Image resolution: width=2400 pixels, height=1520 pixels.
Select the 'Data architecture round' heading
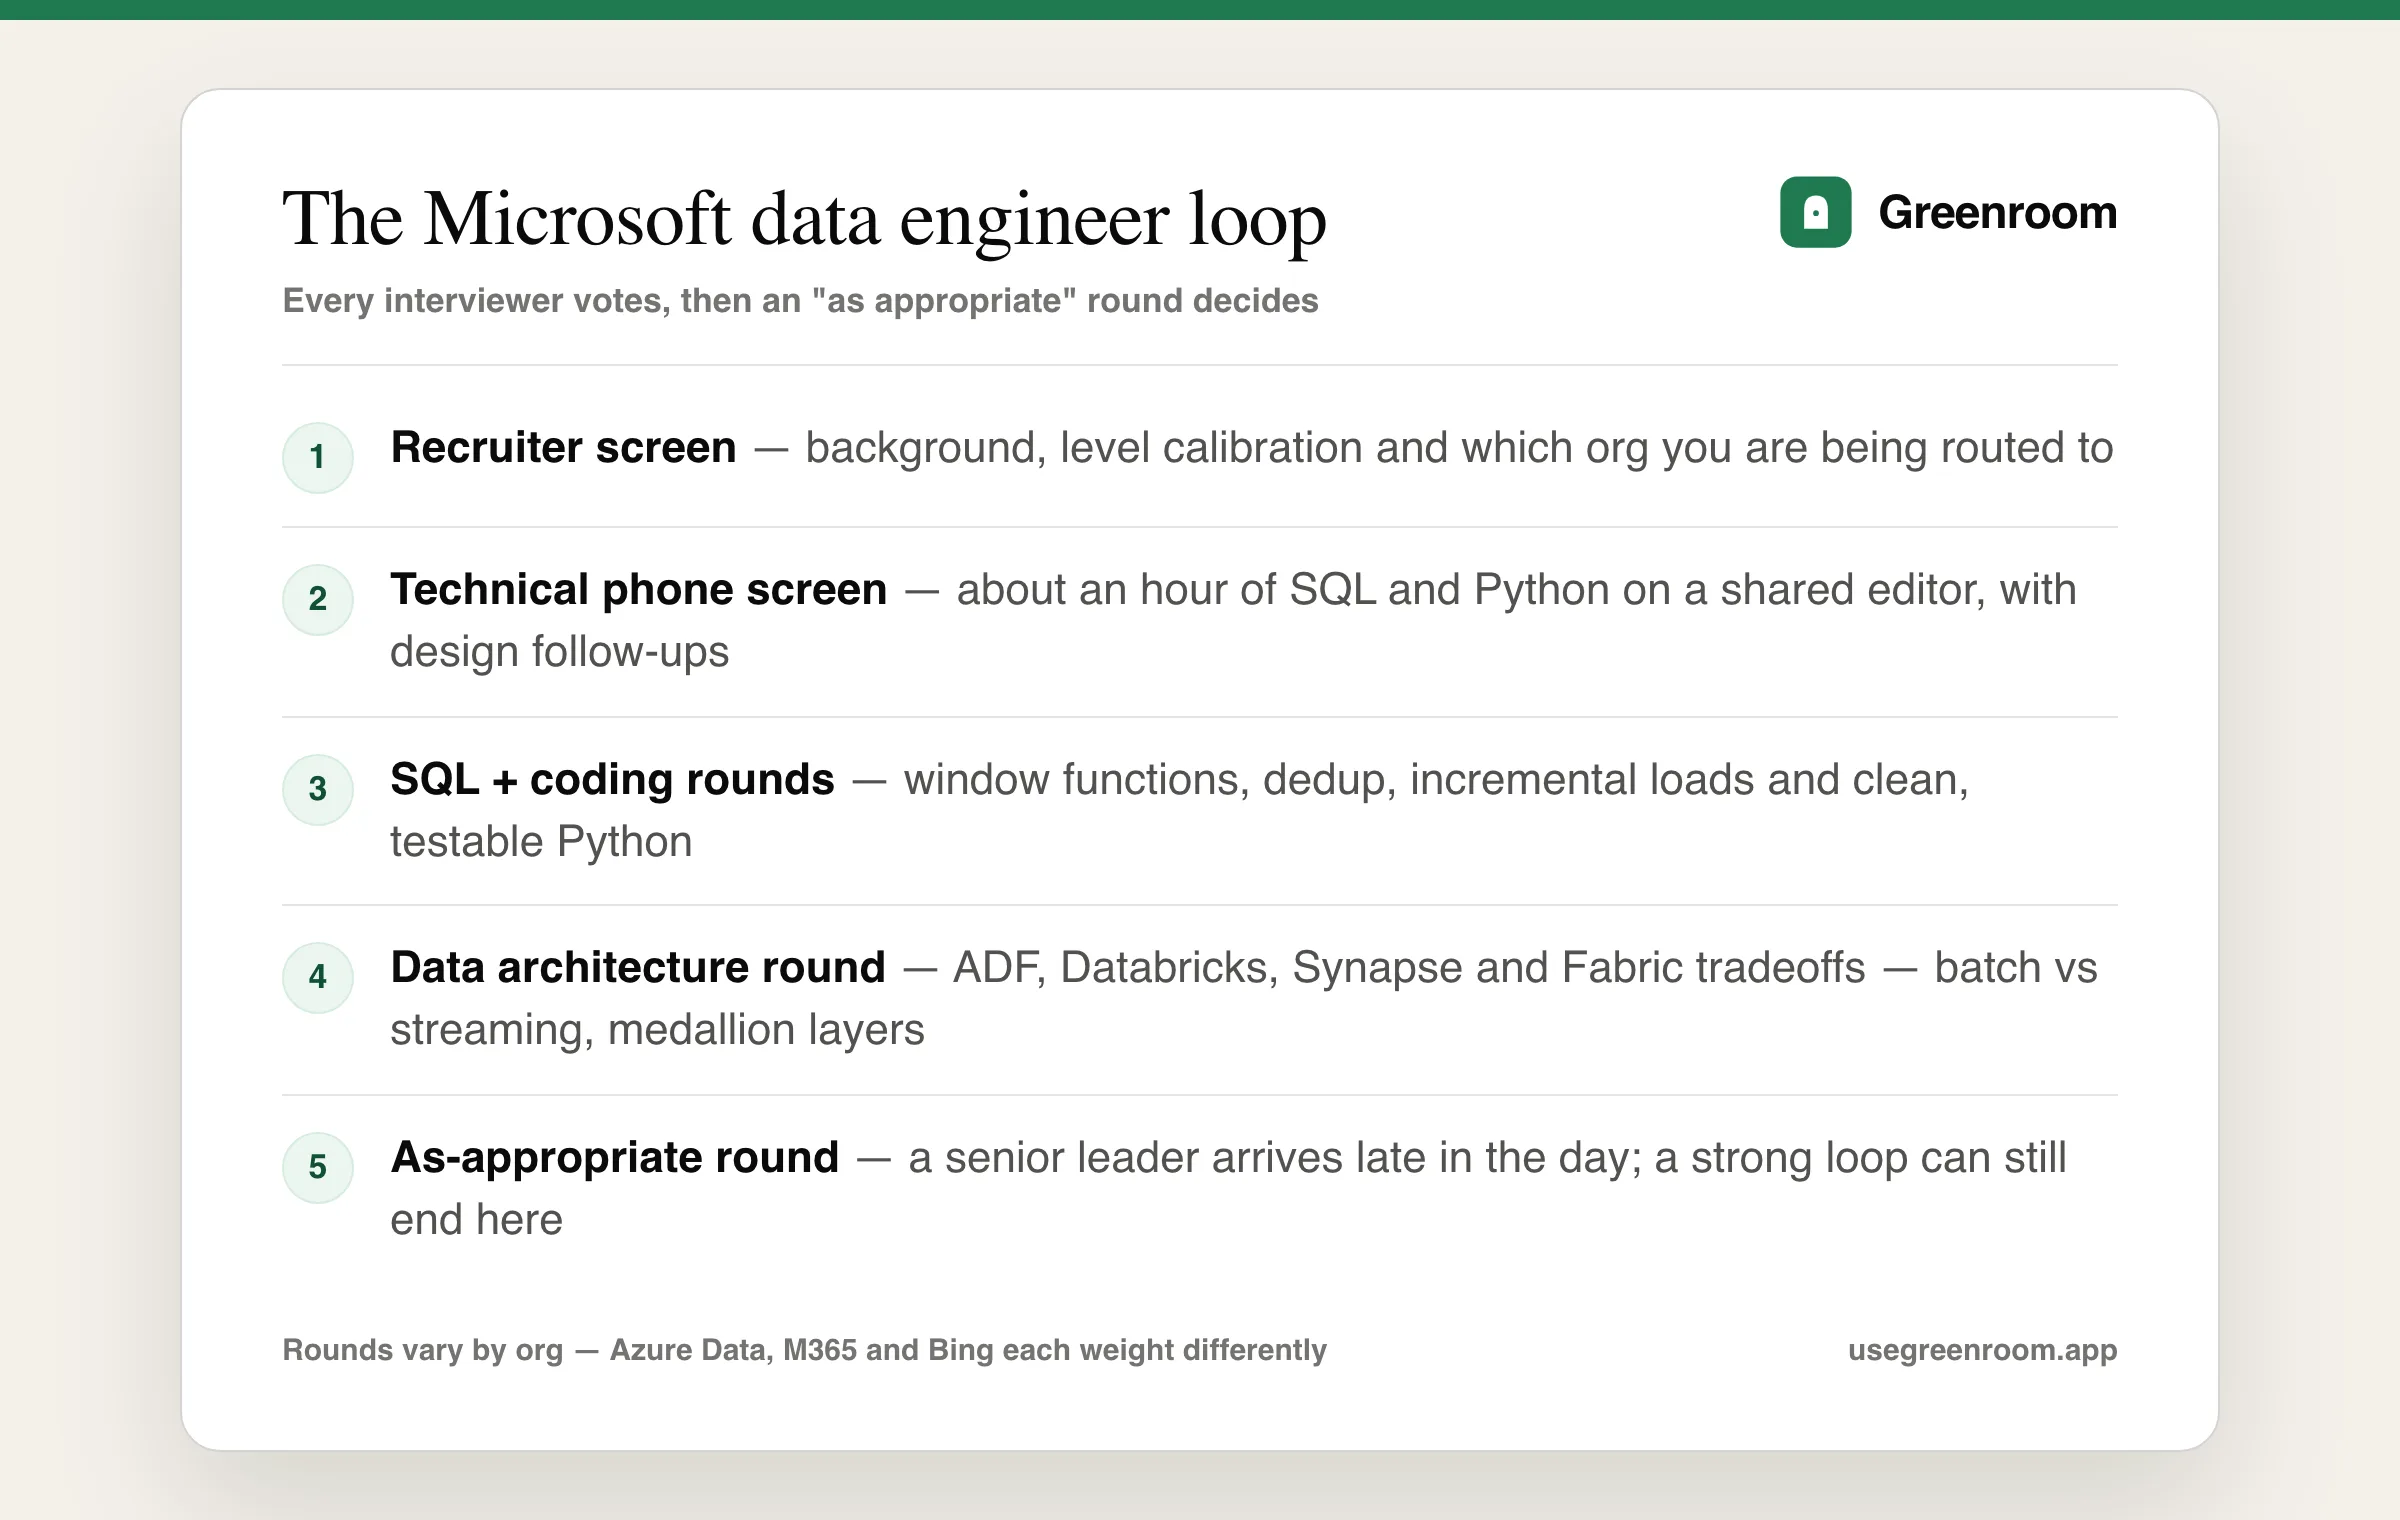click(637, 967)
